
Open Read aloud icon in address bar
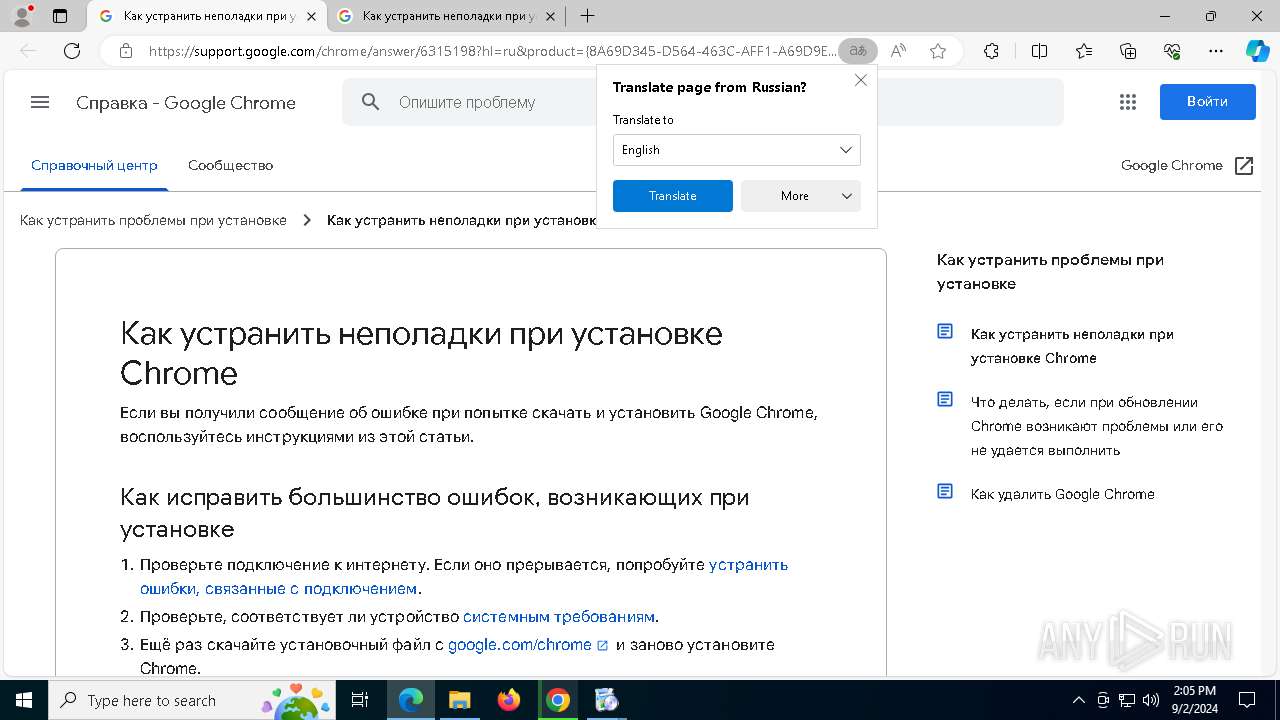pos(898,51)
